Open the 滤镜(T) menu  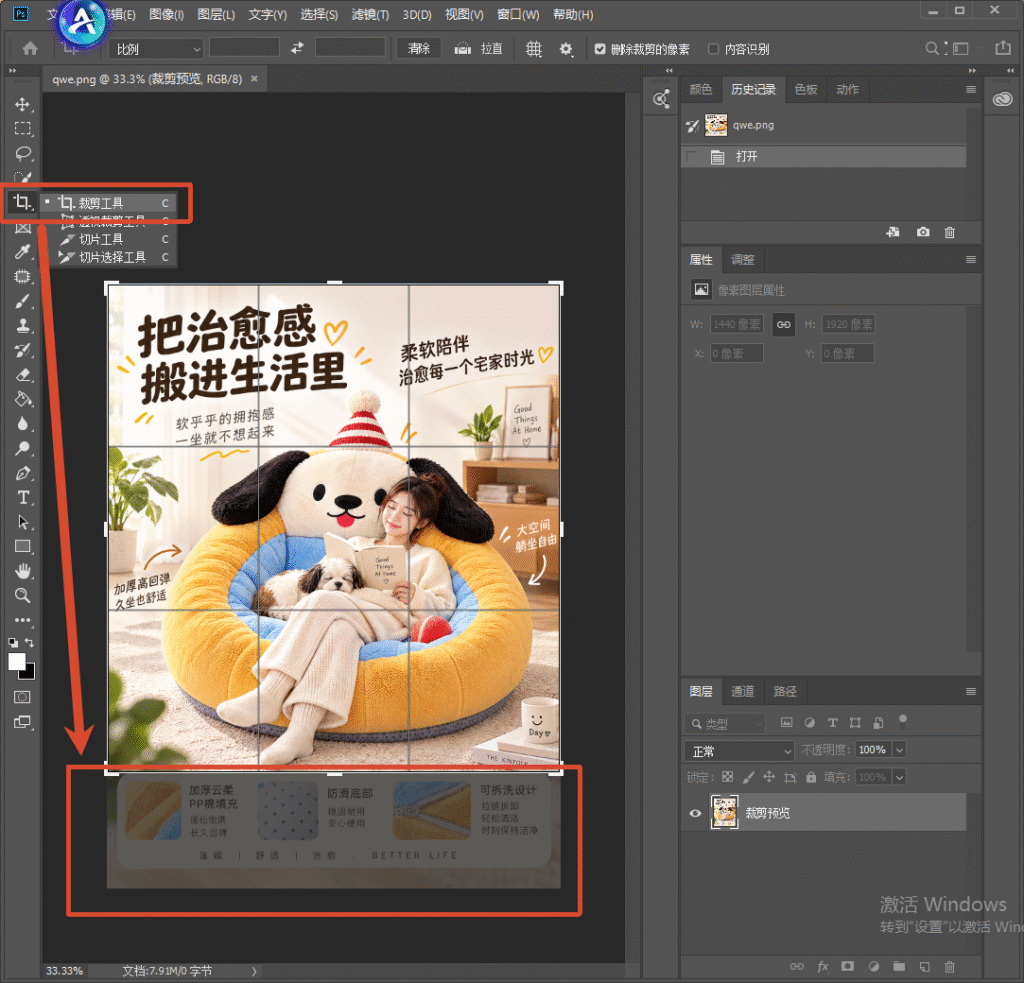(x=370, y=14)
